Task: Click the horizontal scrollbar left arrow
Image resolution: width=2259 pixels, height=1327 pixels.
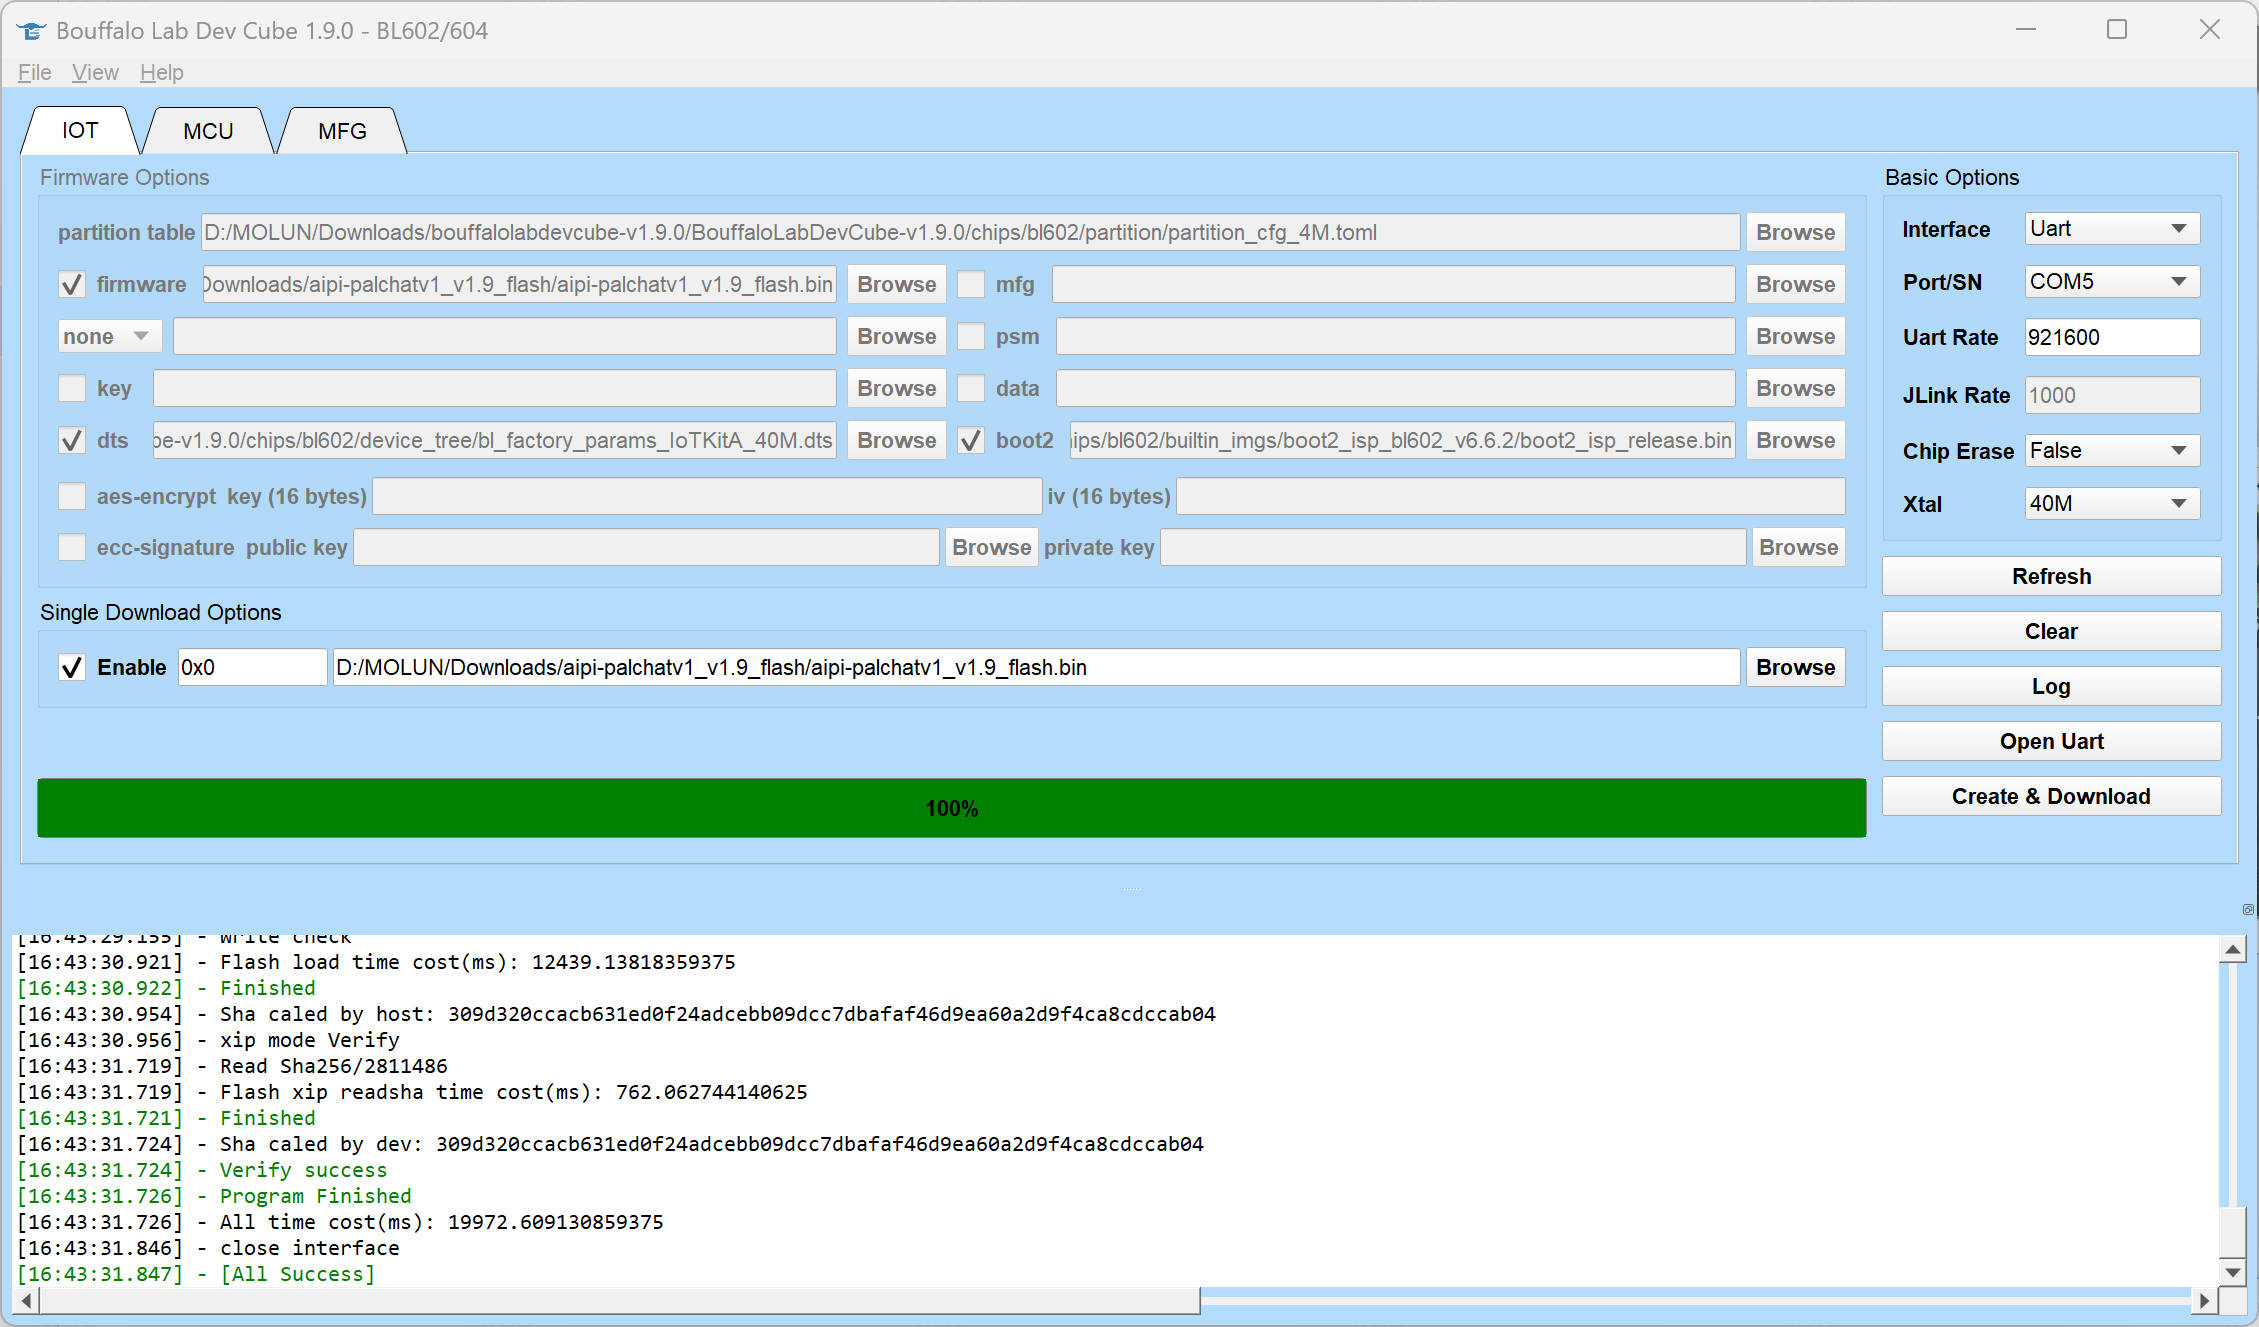Action: click(27, 1301)
